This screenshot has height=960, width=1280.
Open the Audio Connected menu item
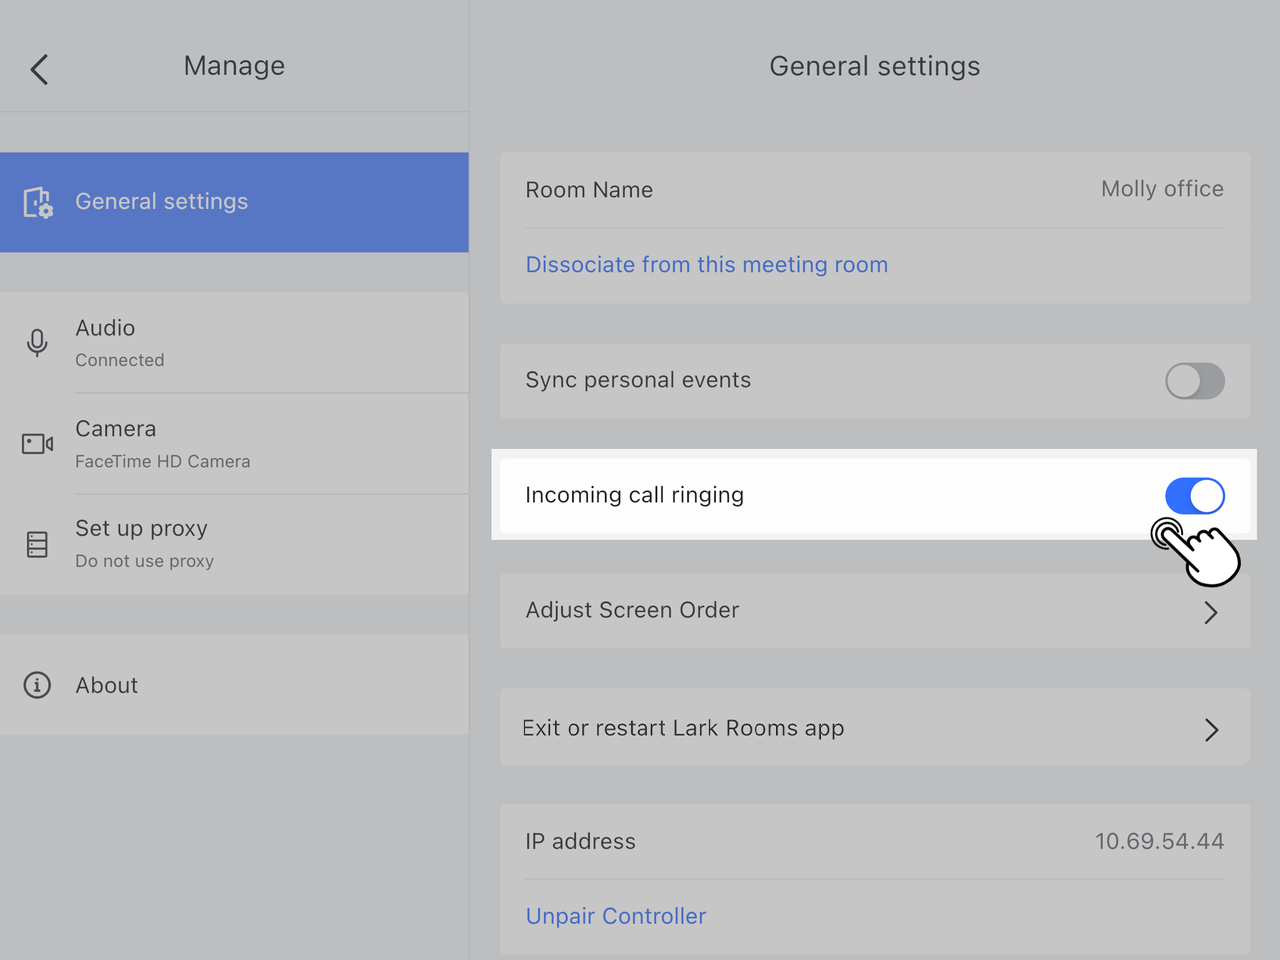tap(119, 342)
